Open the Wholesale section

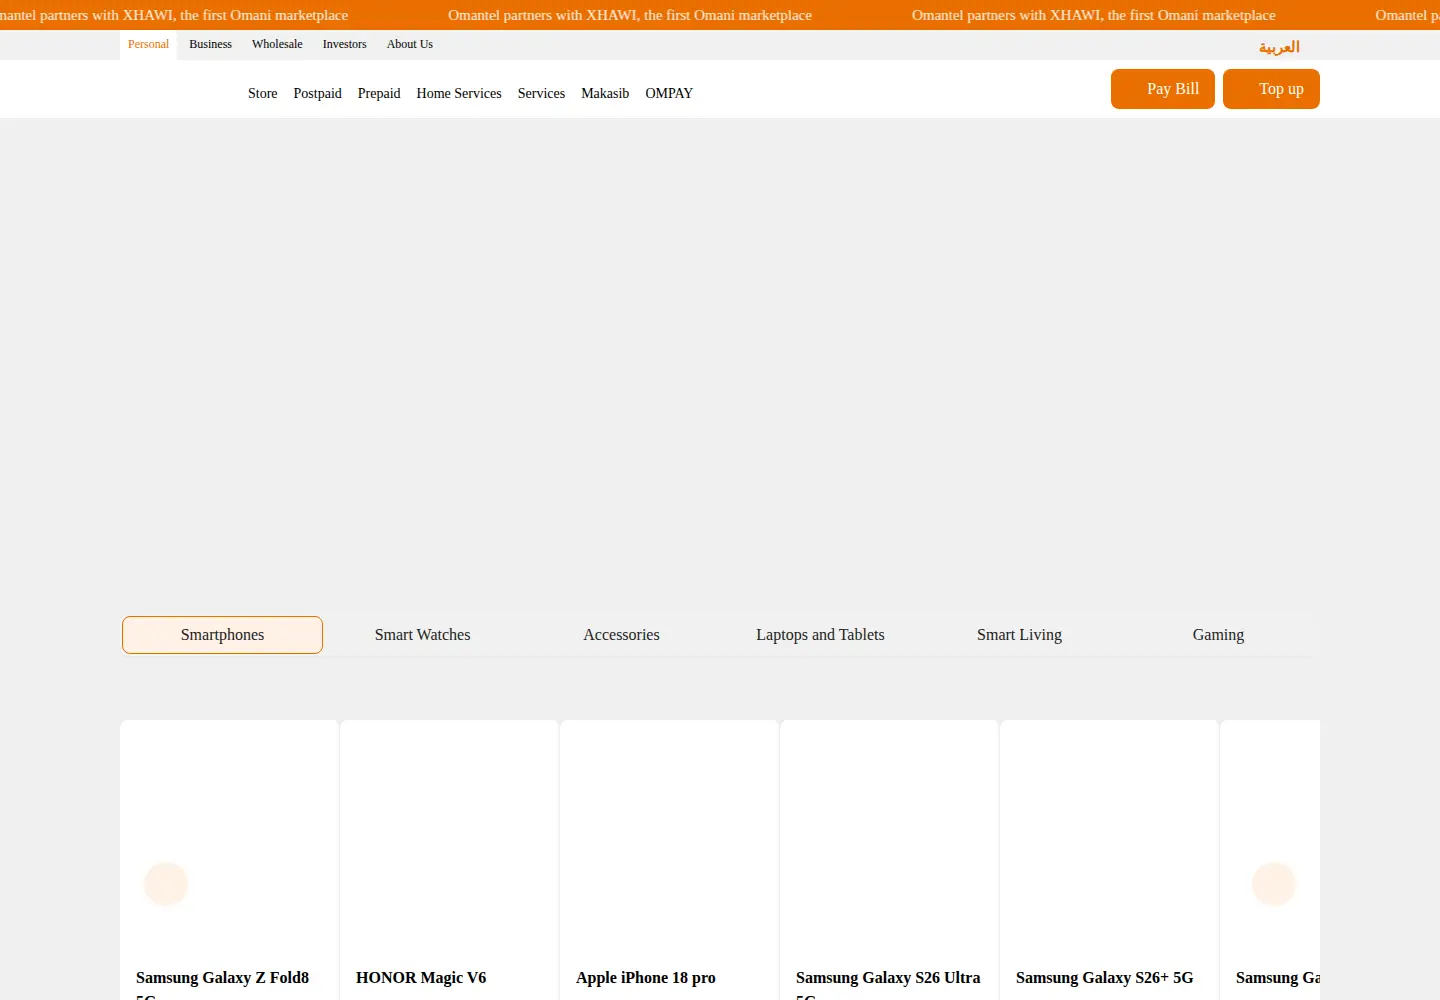pos(277,45)
